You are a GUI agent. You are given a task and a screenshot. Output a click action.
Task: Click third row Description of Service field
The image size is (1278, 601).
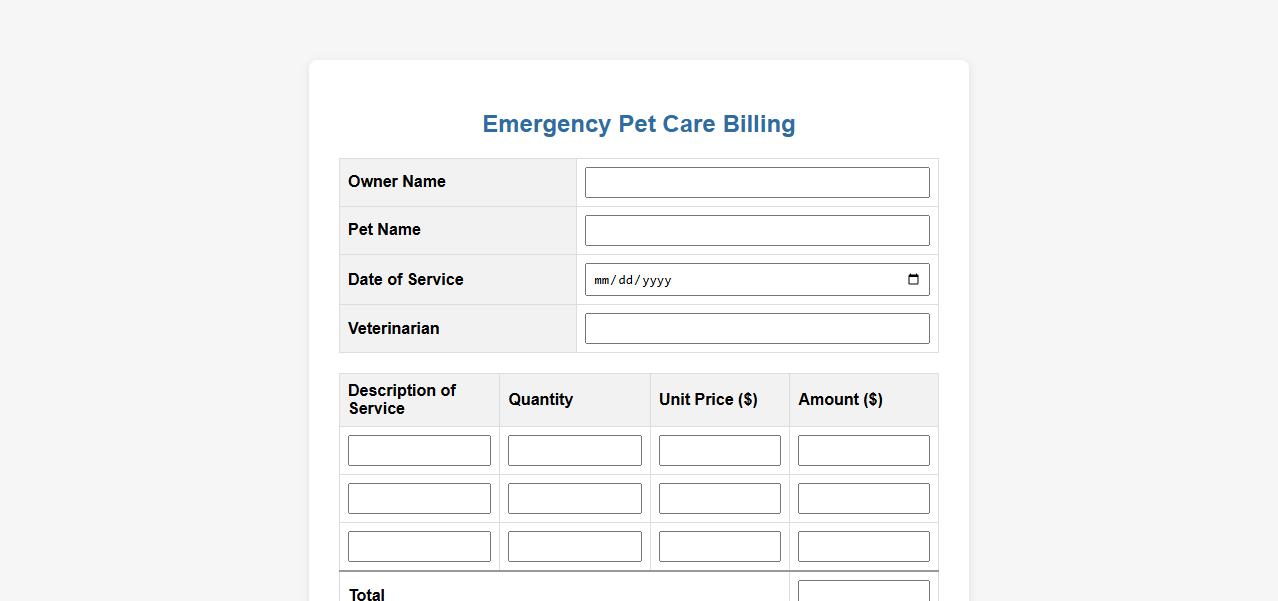click(419, 547)
